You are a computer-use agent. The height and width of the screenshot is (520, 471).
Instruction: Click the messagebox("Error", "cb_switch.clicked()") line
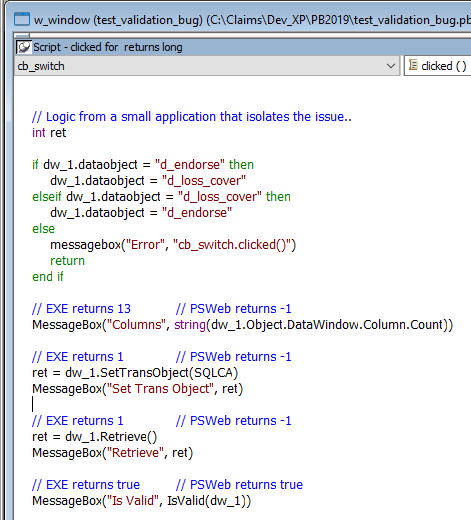[173, 245]
